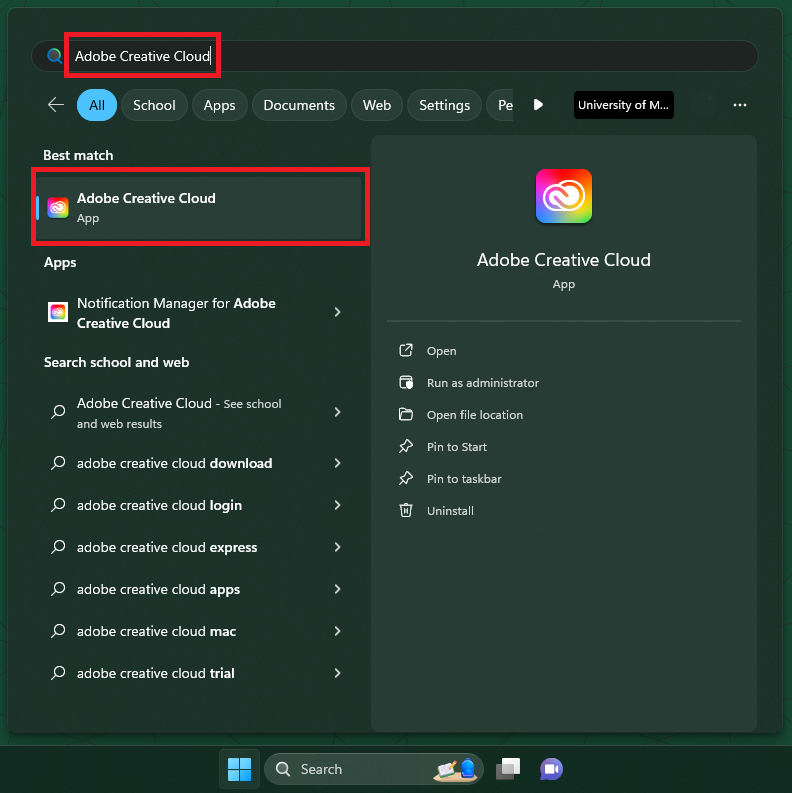Go back with the left arrow icon
The image size is (792, 793).
(56, 105)
